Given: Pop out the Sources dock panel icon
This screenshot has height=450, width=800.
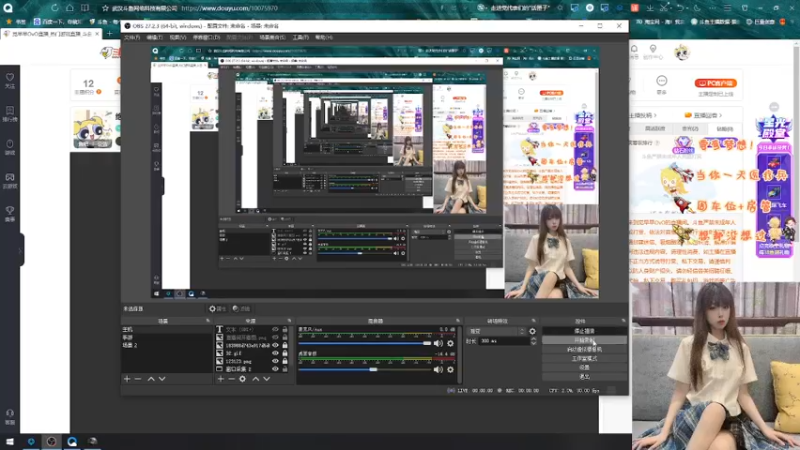Looking at the screenshot, I should tap(289, 321).
